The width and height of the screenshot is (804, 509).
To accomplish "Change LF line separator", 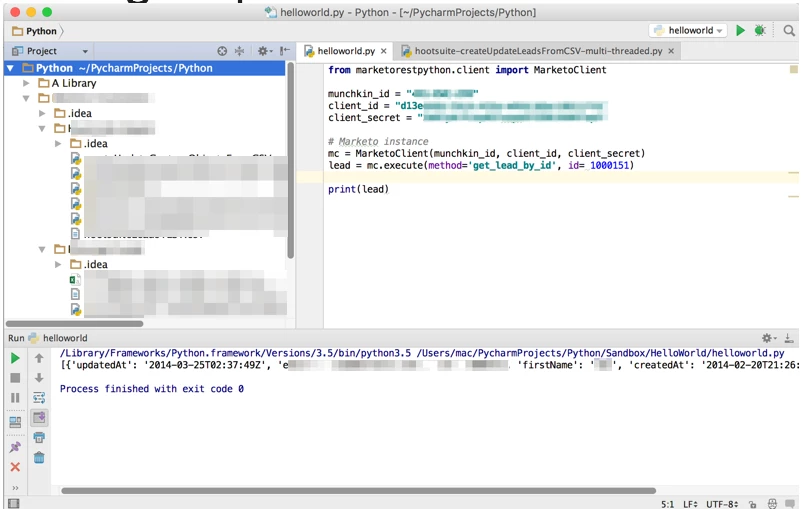I will (x=690, y=504).
